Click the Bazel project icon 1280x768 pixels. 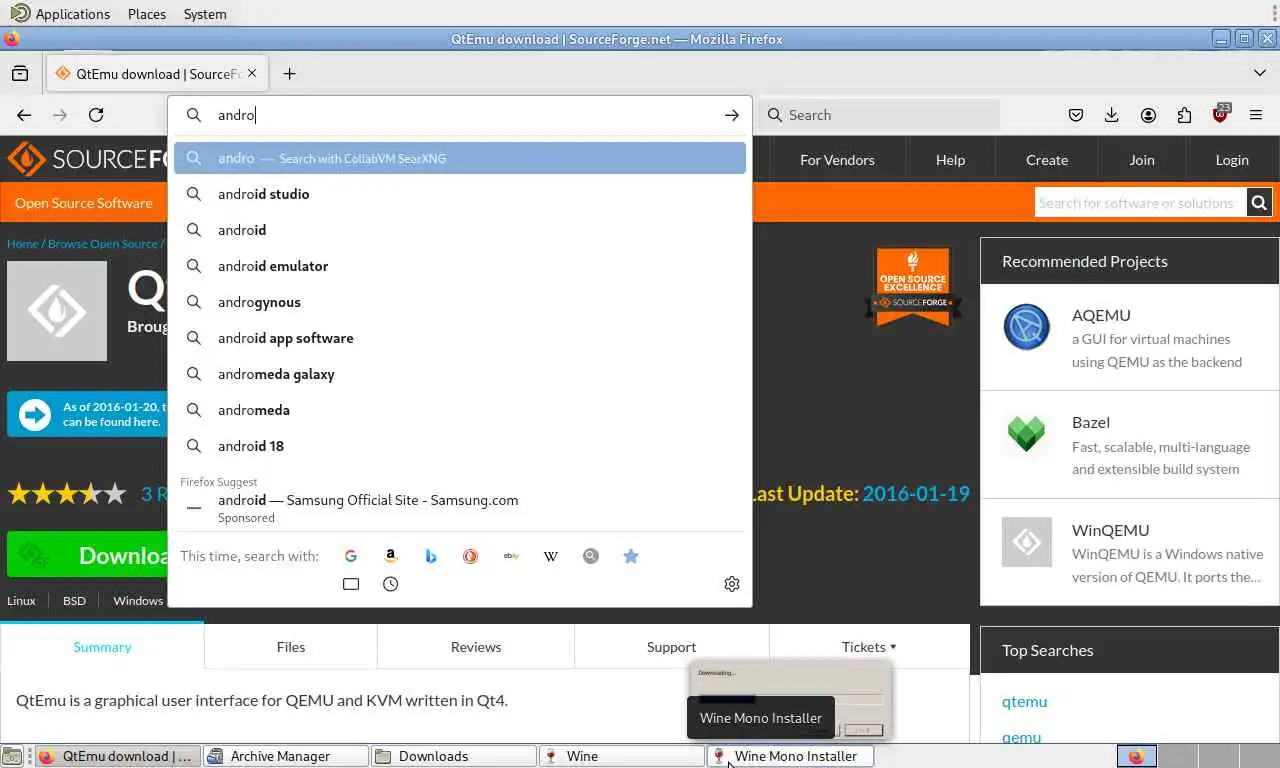[x=1027, y=433]
